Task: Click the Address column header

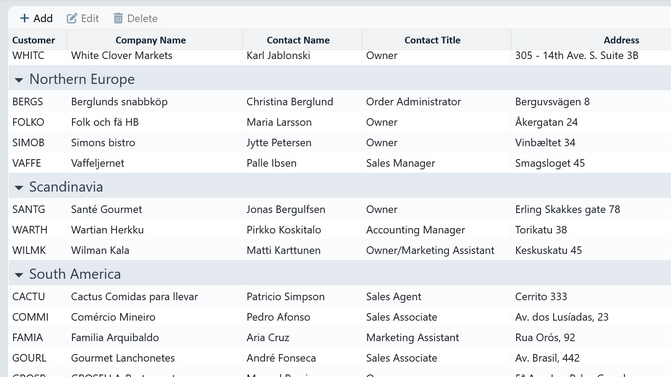Action: pyautogui.click(x=621, y=40)
